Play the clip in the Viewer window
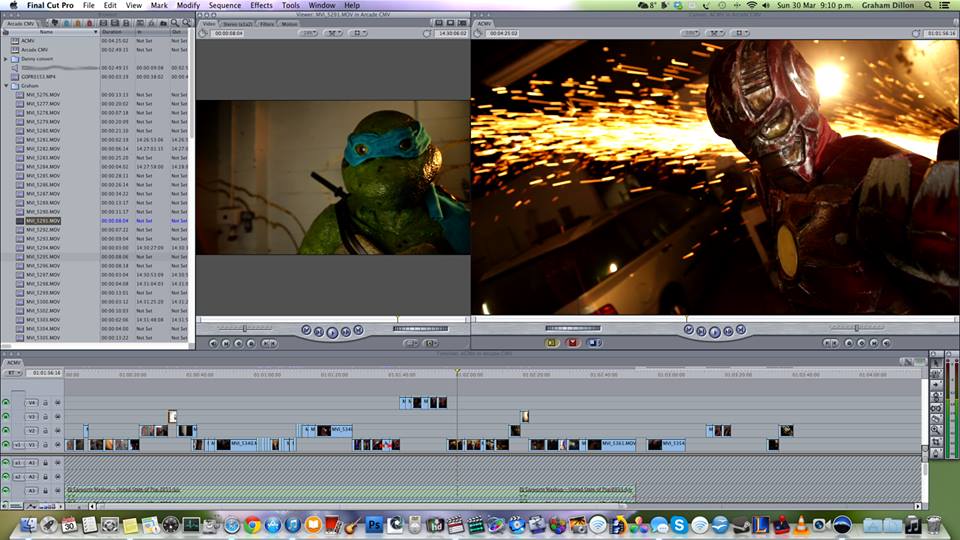This screenshot has height=540, width=960. [332, 332]
